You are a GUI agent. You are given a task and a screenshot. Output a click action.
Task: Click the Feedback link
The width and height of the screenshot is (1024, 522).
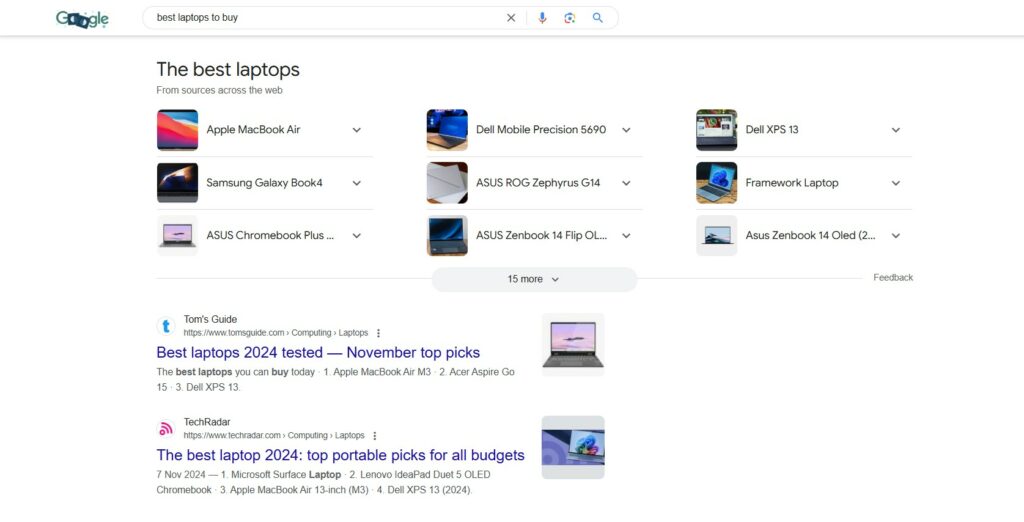pos(892,278)
